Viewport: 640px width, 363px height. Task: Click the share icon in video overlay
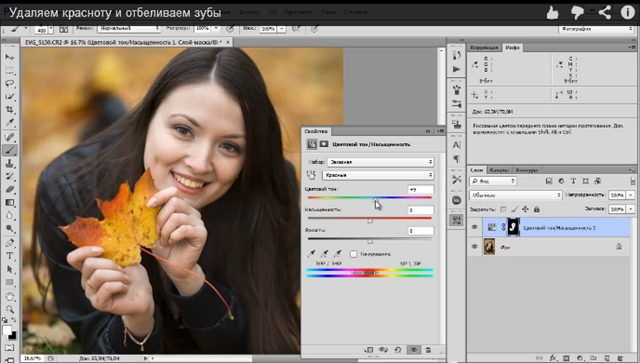pyautogui.click(x=604, y=13)
